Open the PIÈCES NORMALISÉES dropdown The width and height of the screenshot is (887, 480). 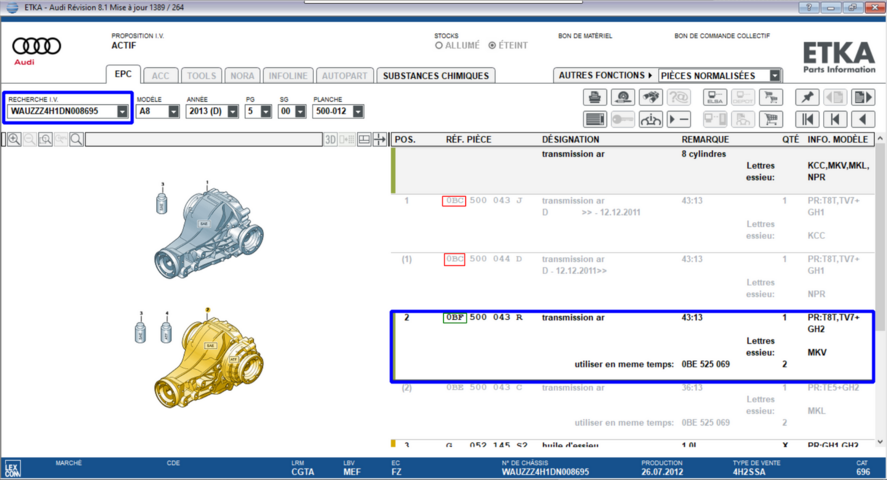[775, 75]
